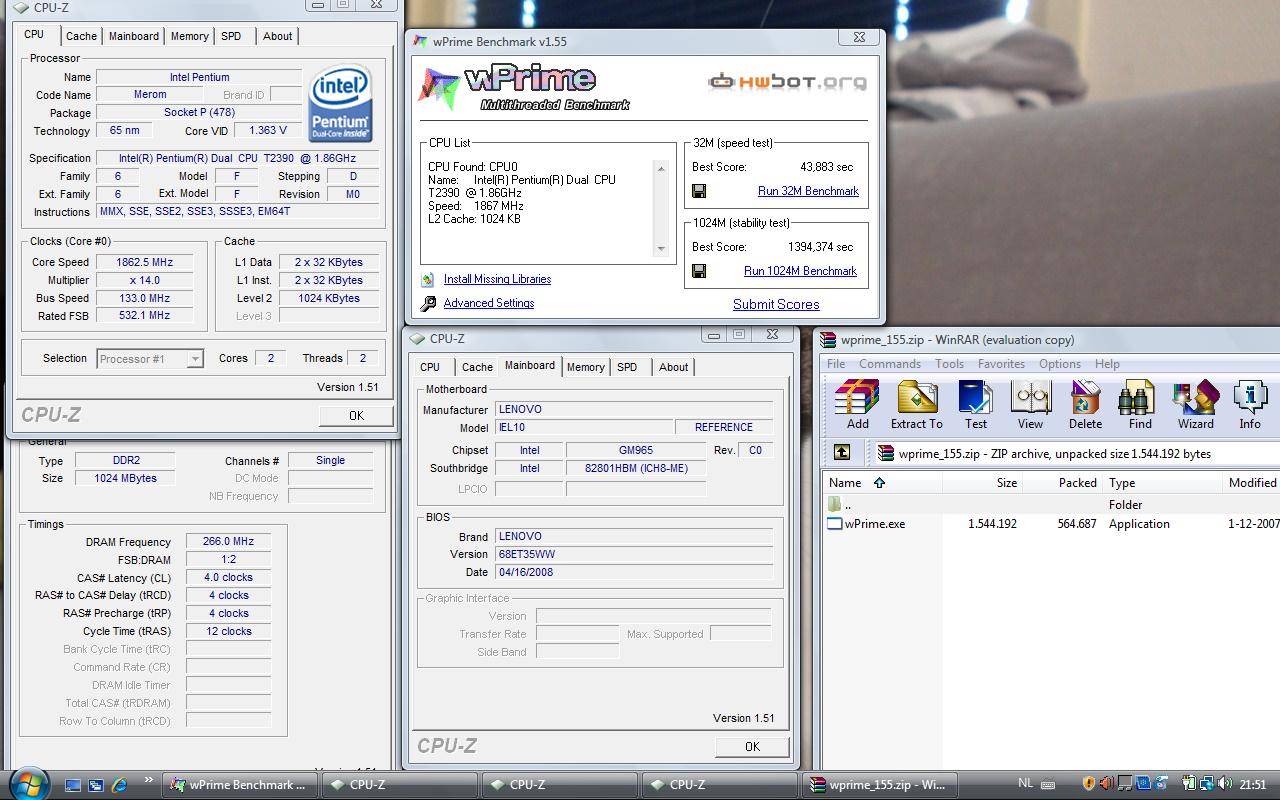Click the WinRAR archive path dropdown field

[x=1076, y=453]
